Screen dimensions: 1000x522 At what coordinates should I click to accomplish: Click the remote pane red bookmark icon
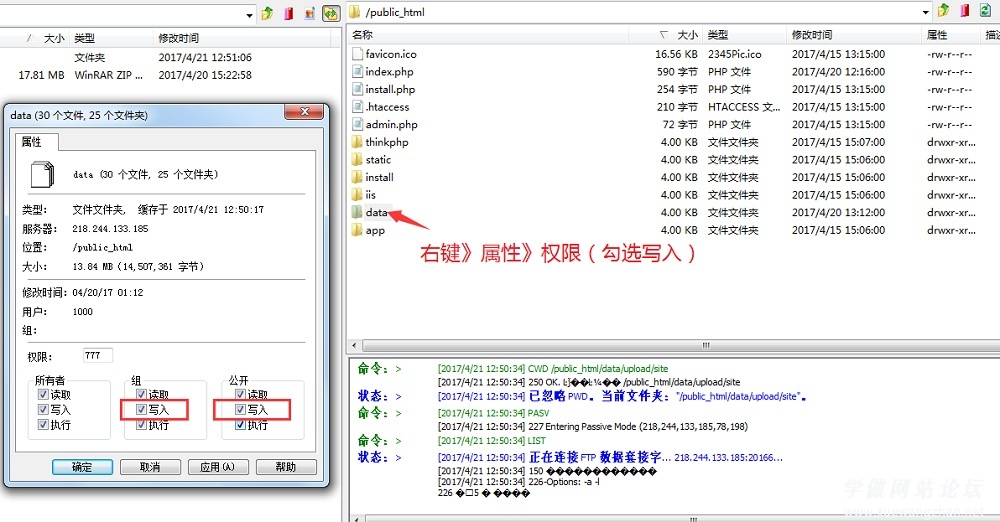[966, 12]
